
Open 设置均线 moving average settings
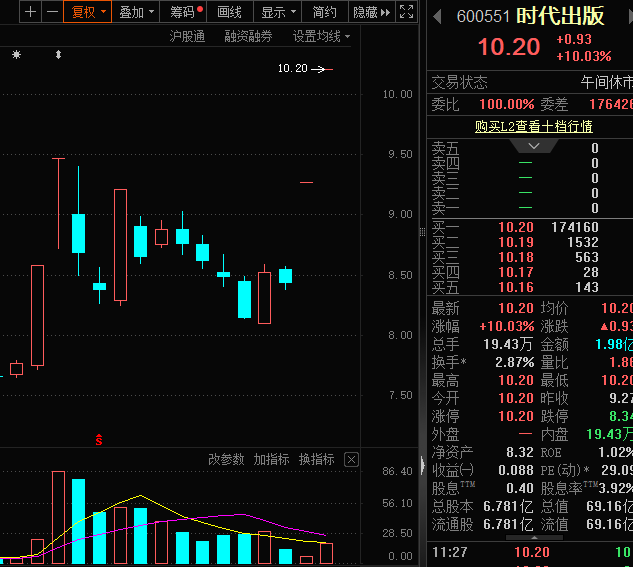[x=321, y=37]
